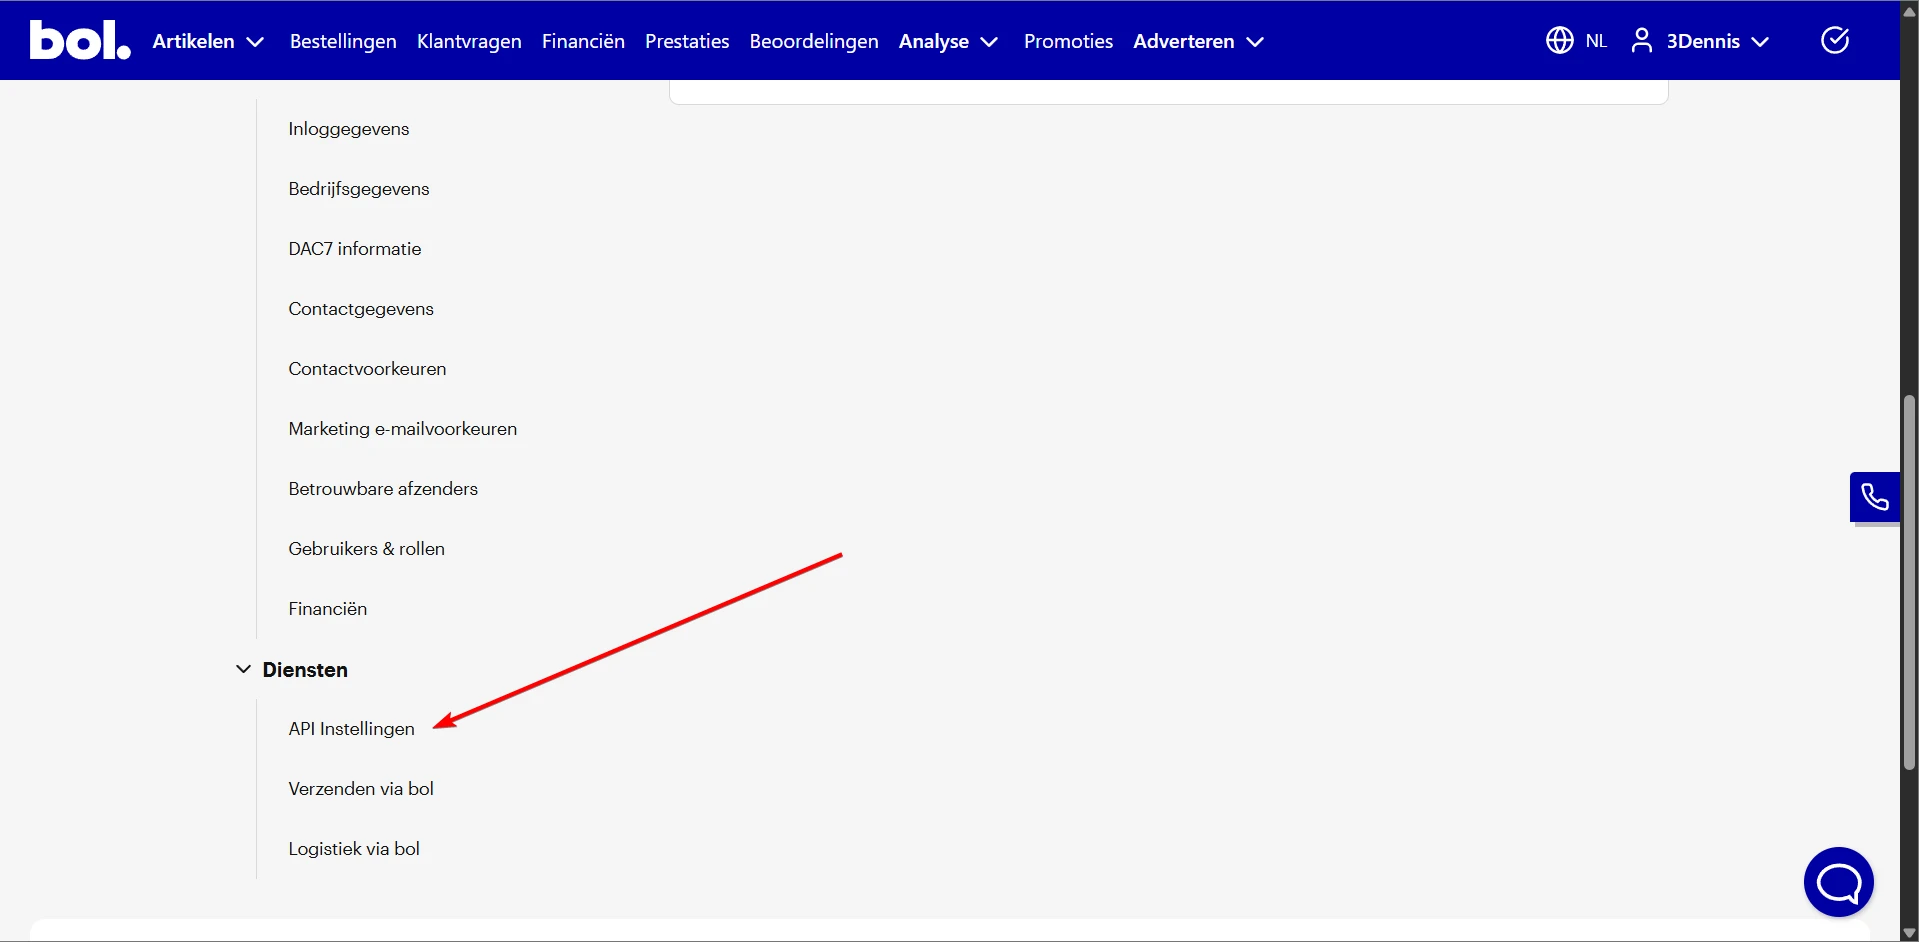Viewport: 1919px width, 942px height.
Task: Click the globe language icon
Action: (1559, 40)
